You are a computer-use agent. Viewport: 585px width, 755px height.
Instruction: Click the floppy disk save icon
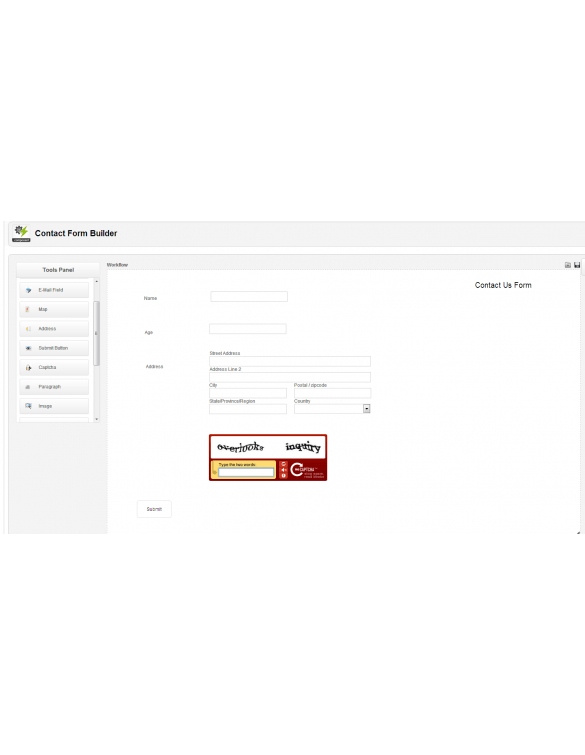[577, 265]
